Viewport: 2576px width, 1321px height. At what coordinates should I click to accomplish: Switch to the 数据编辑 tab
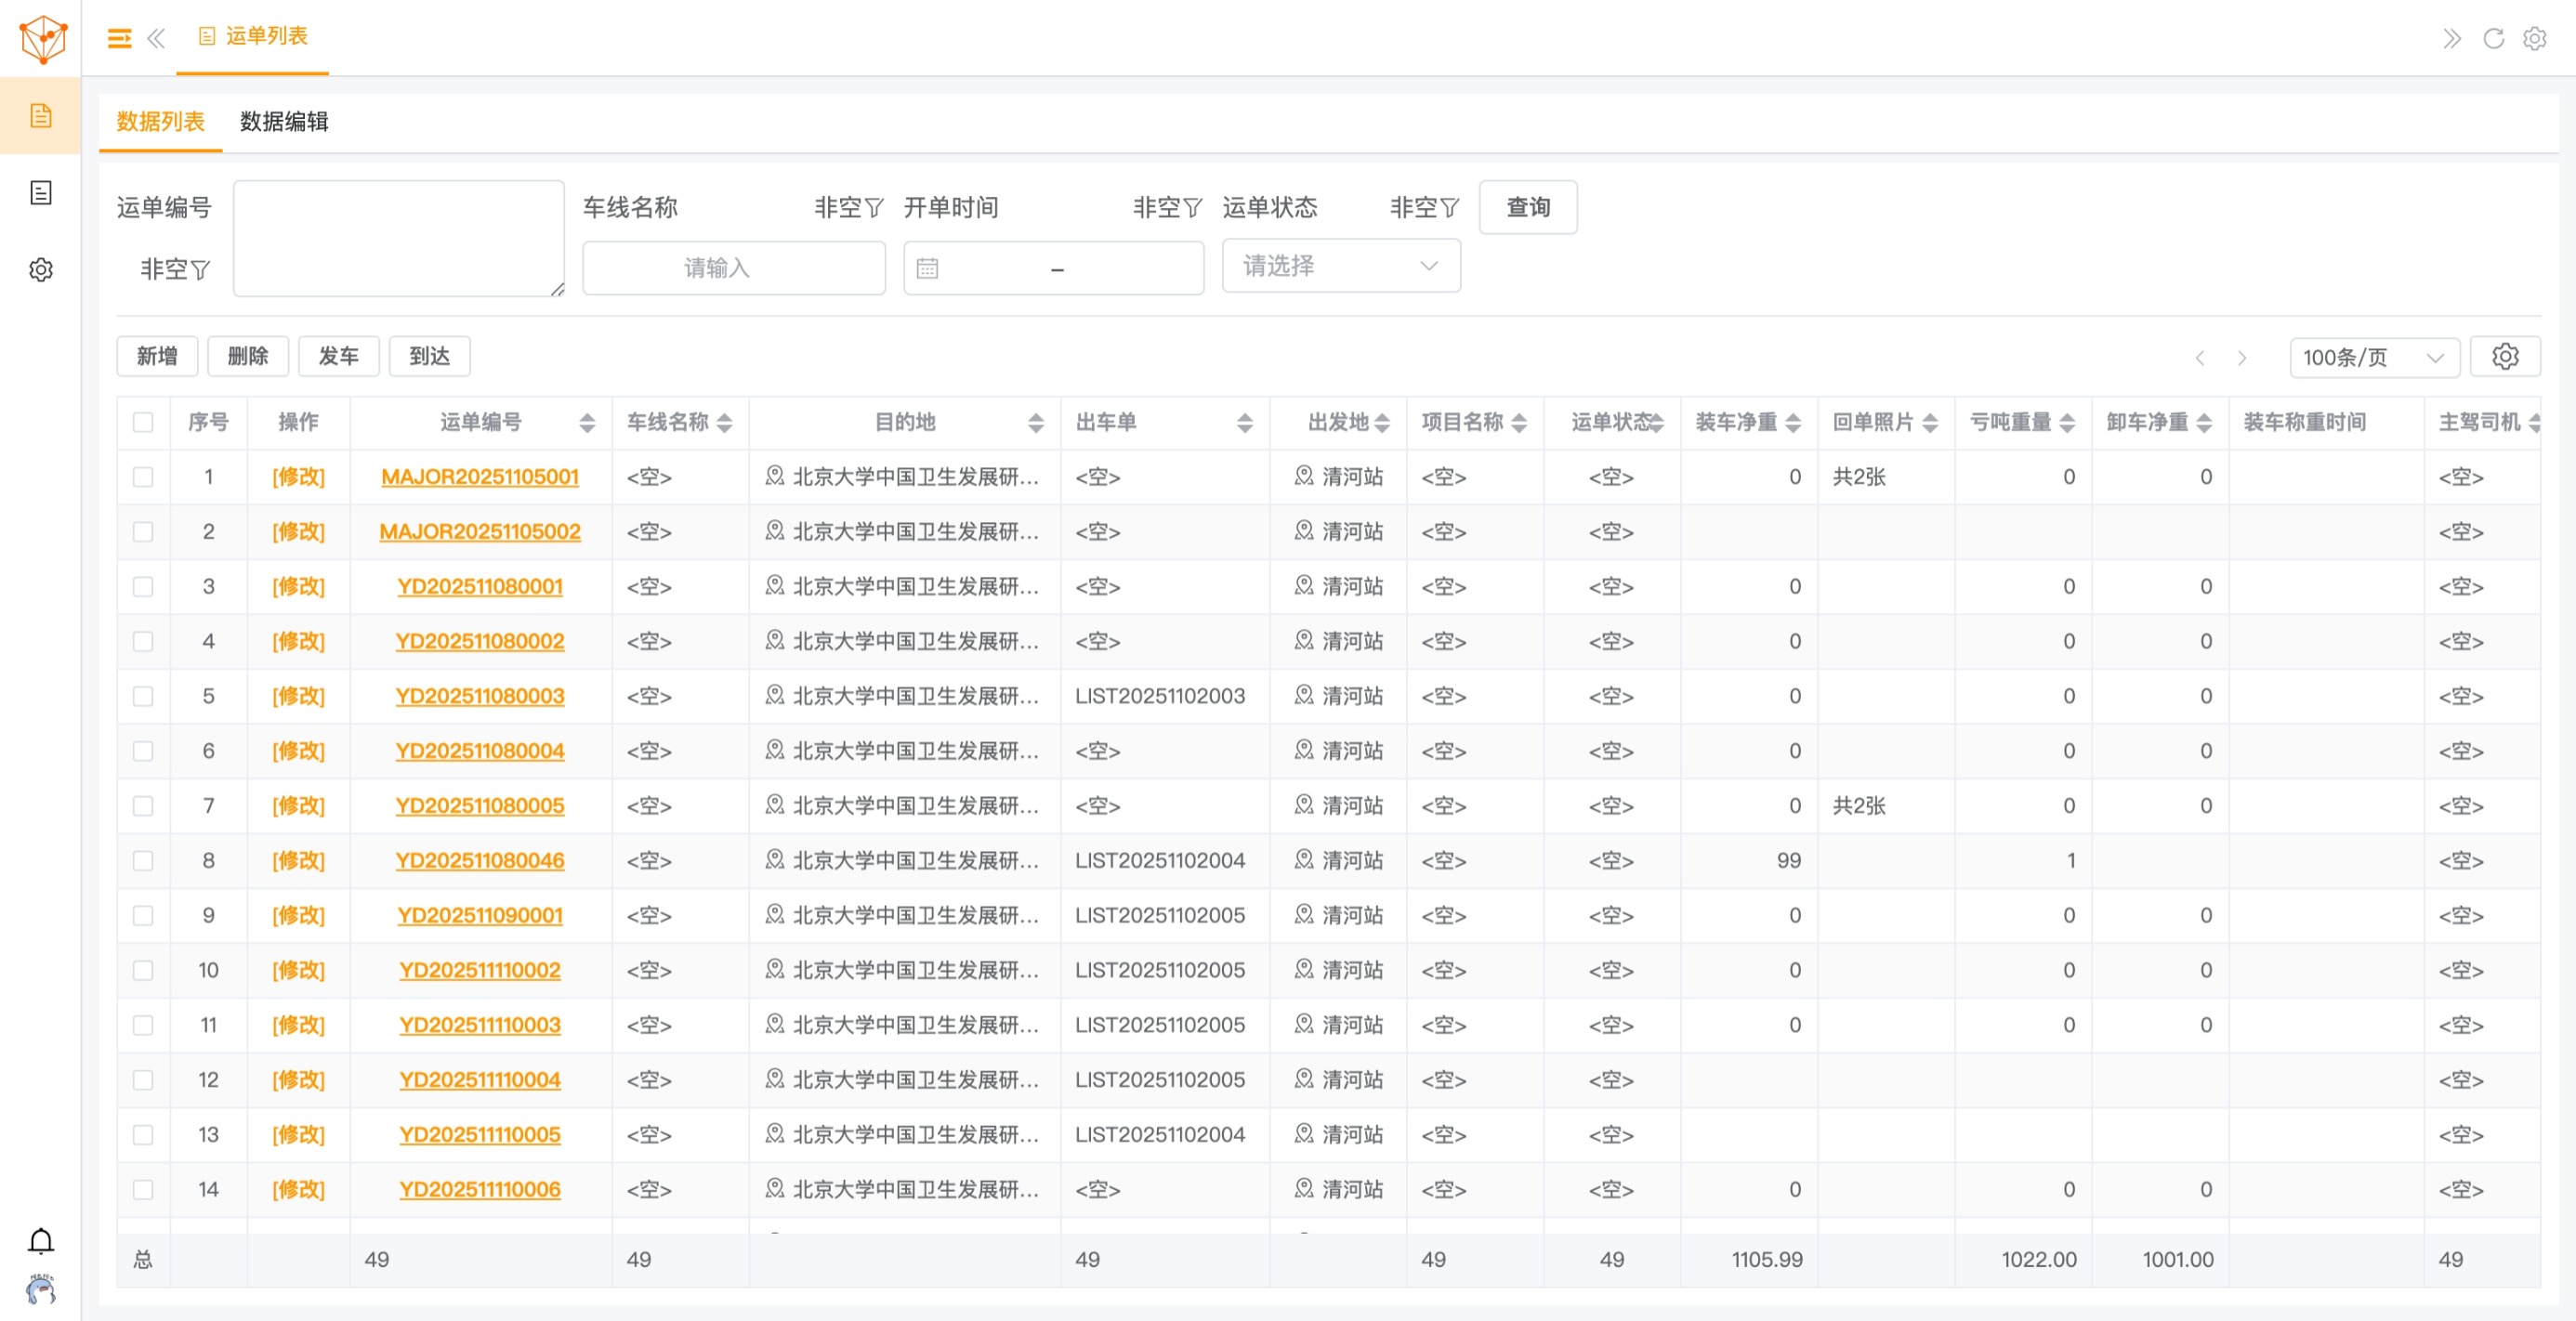click(284, 122)
